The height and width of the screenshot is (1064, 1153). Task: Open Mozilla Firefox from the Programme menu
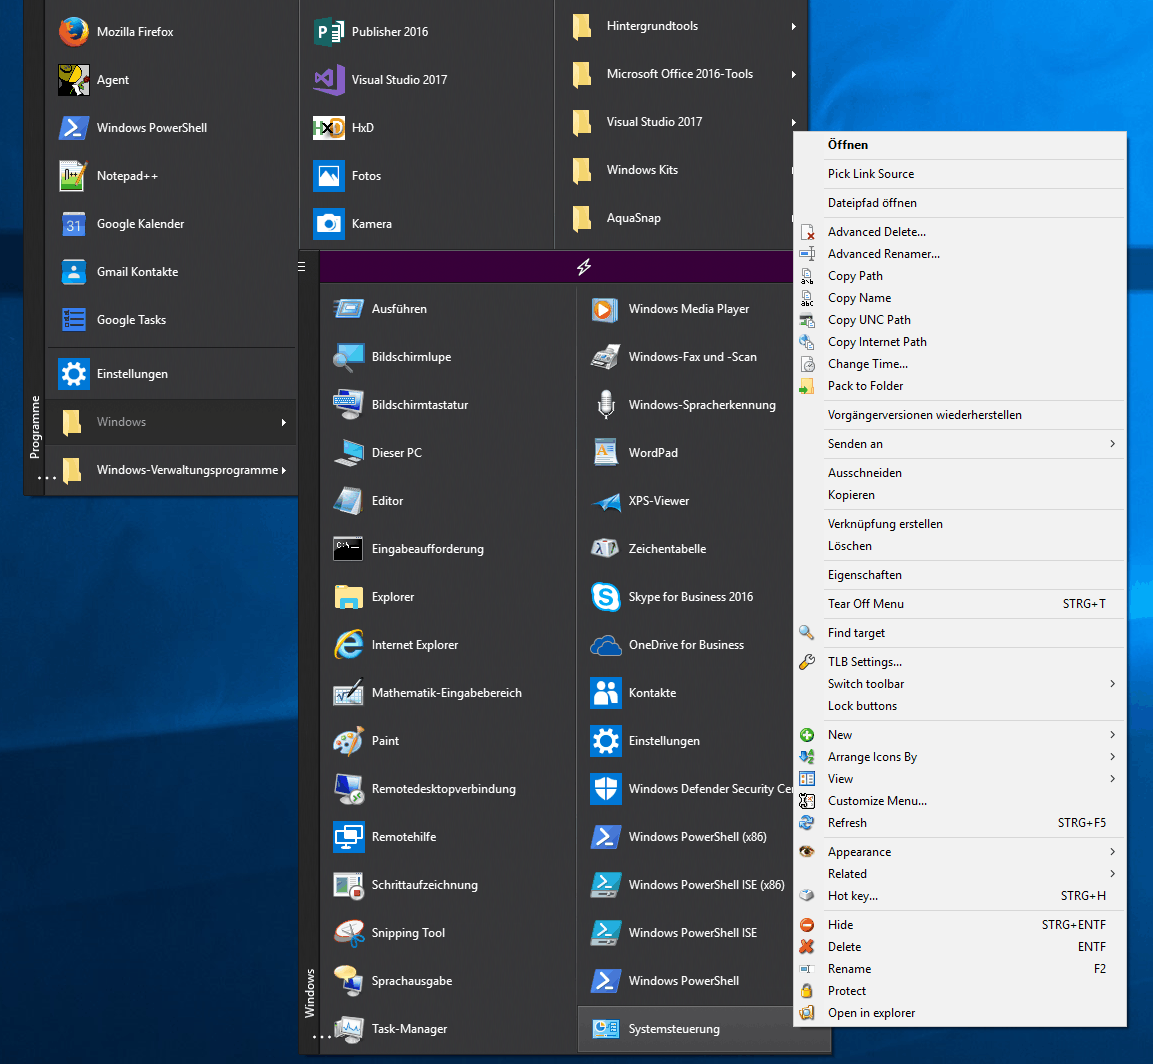tap(172, 32)
